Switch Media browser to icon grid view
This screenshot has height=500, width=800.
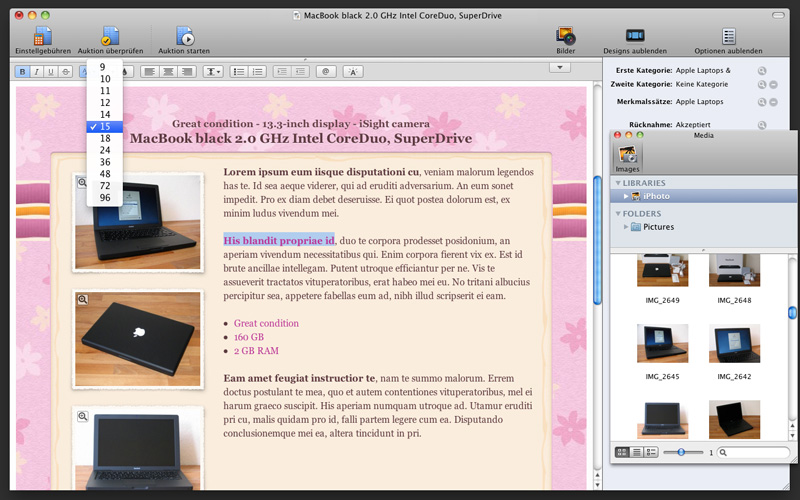click(x=622, y=452)
